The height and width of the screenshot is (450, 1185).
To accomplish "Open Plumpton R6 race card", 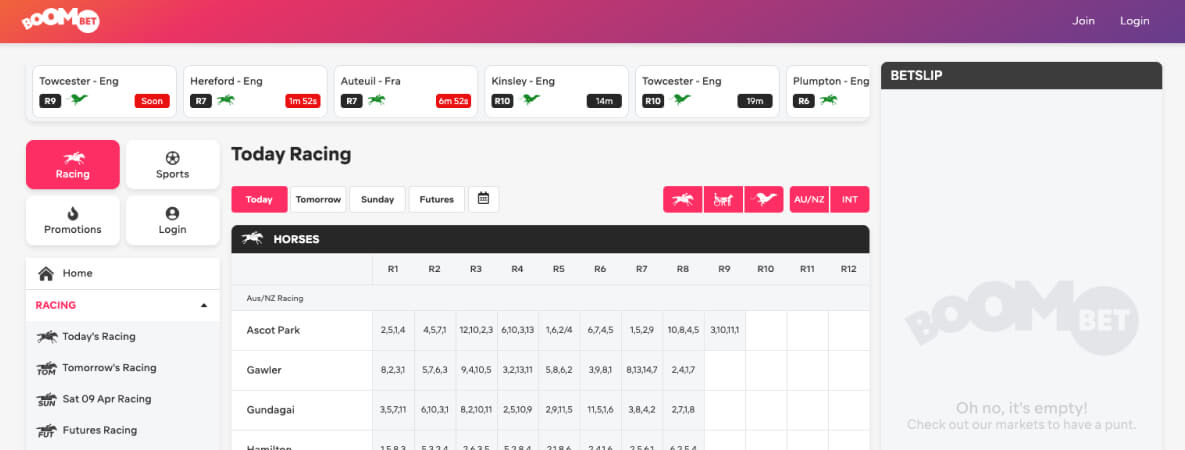I will click(828, 92).
